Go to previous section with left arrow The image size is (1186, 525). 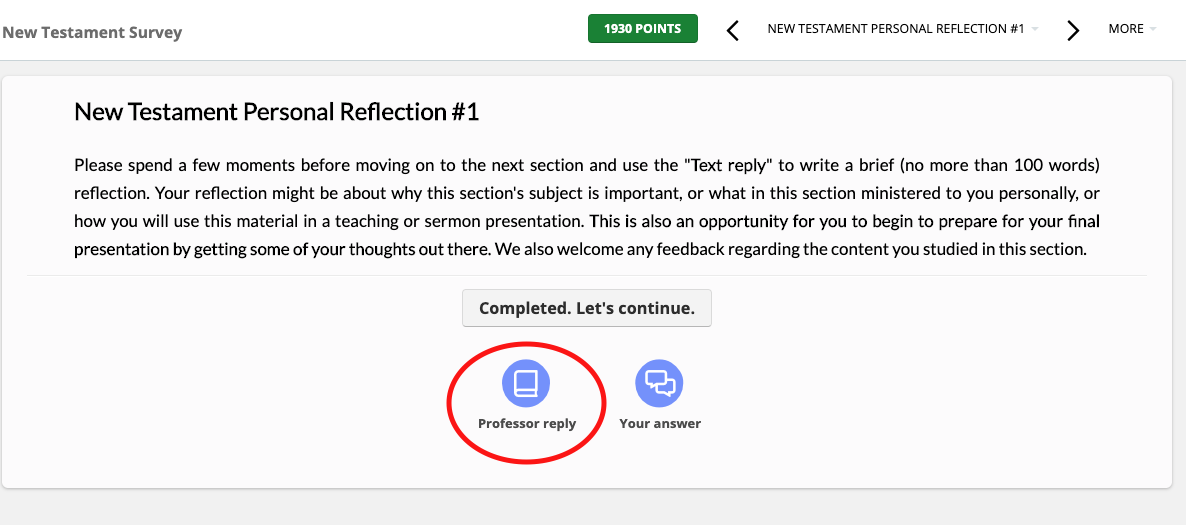click(733, 30)
